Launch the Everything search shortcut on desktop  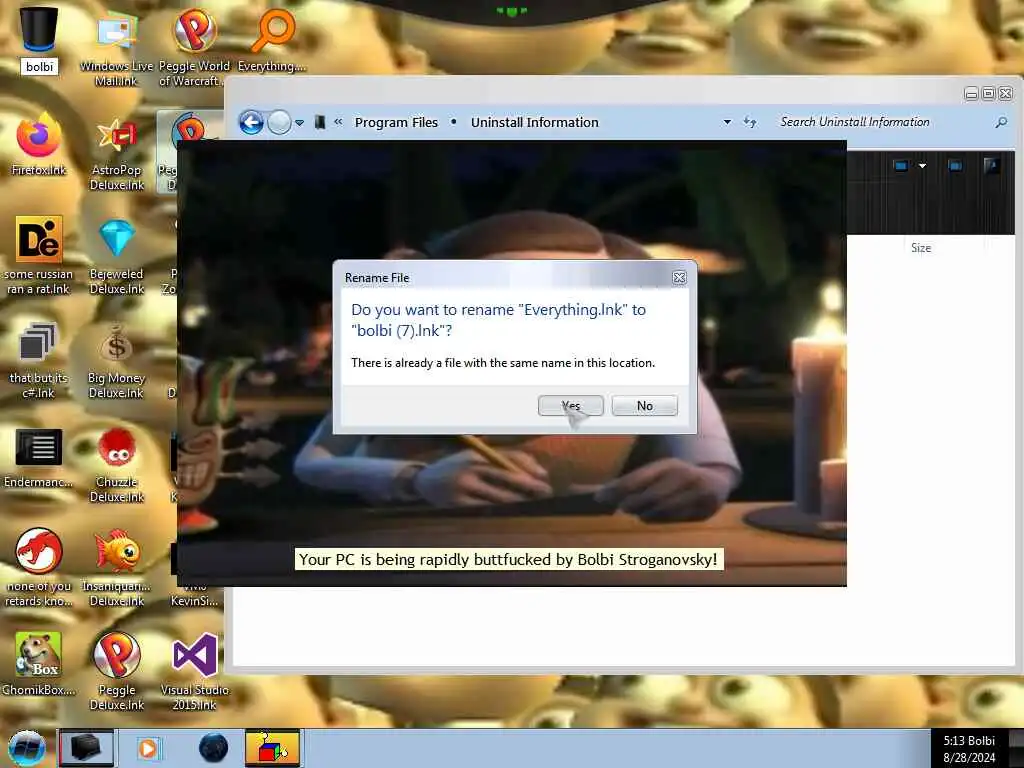(x=272, y=40)
